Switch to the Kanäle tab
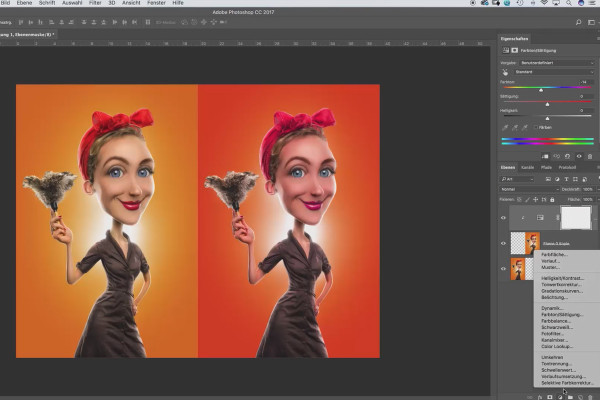 pos(527,167)
